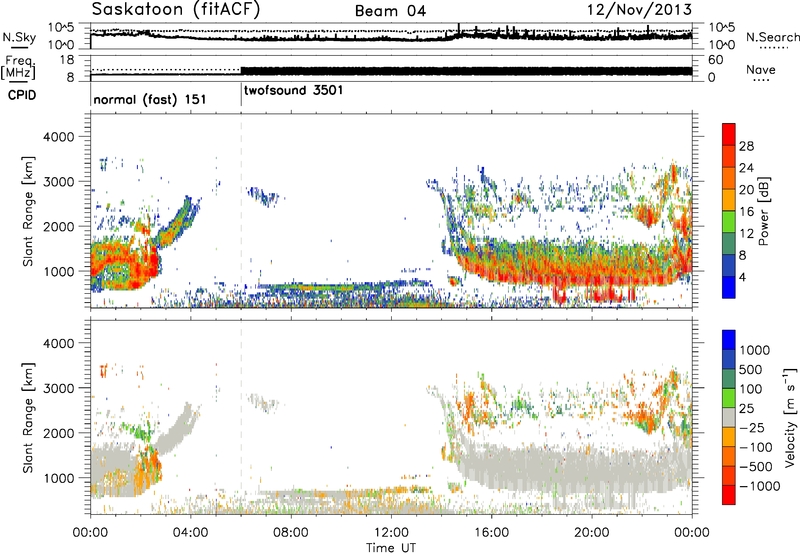This screenshot has height=554, width=800.
Task: Click the Freq. [MHz] axis label
Action: pos(19,67)
